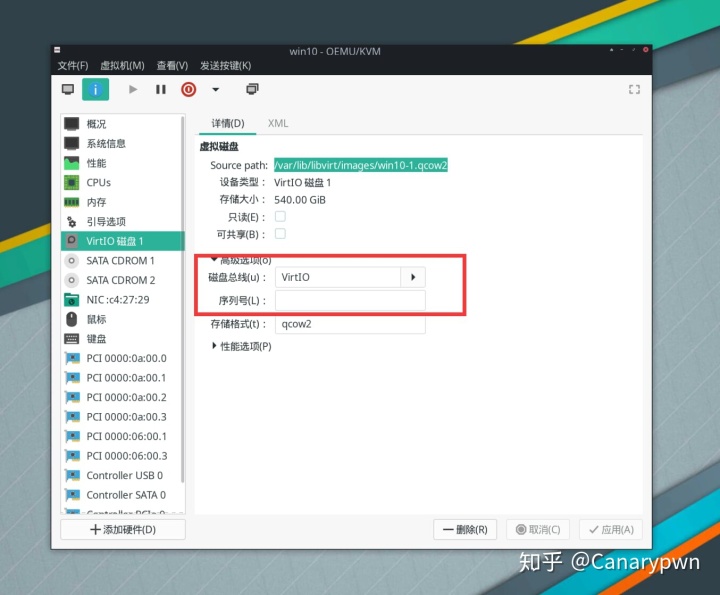The height and width of the screenshot is (595, 720).
Task: Select 性能 performance entry
Action: point(123,163)
